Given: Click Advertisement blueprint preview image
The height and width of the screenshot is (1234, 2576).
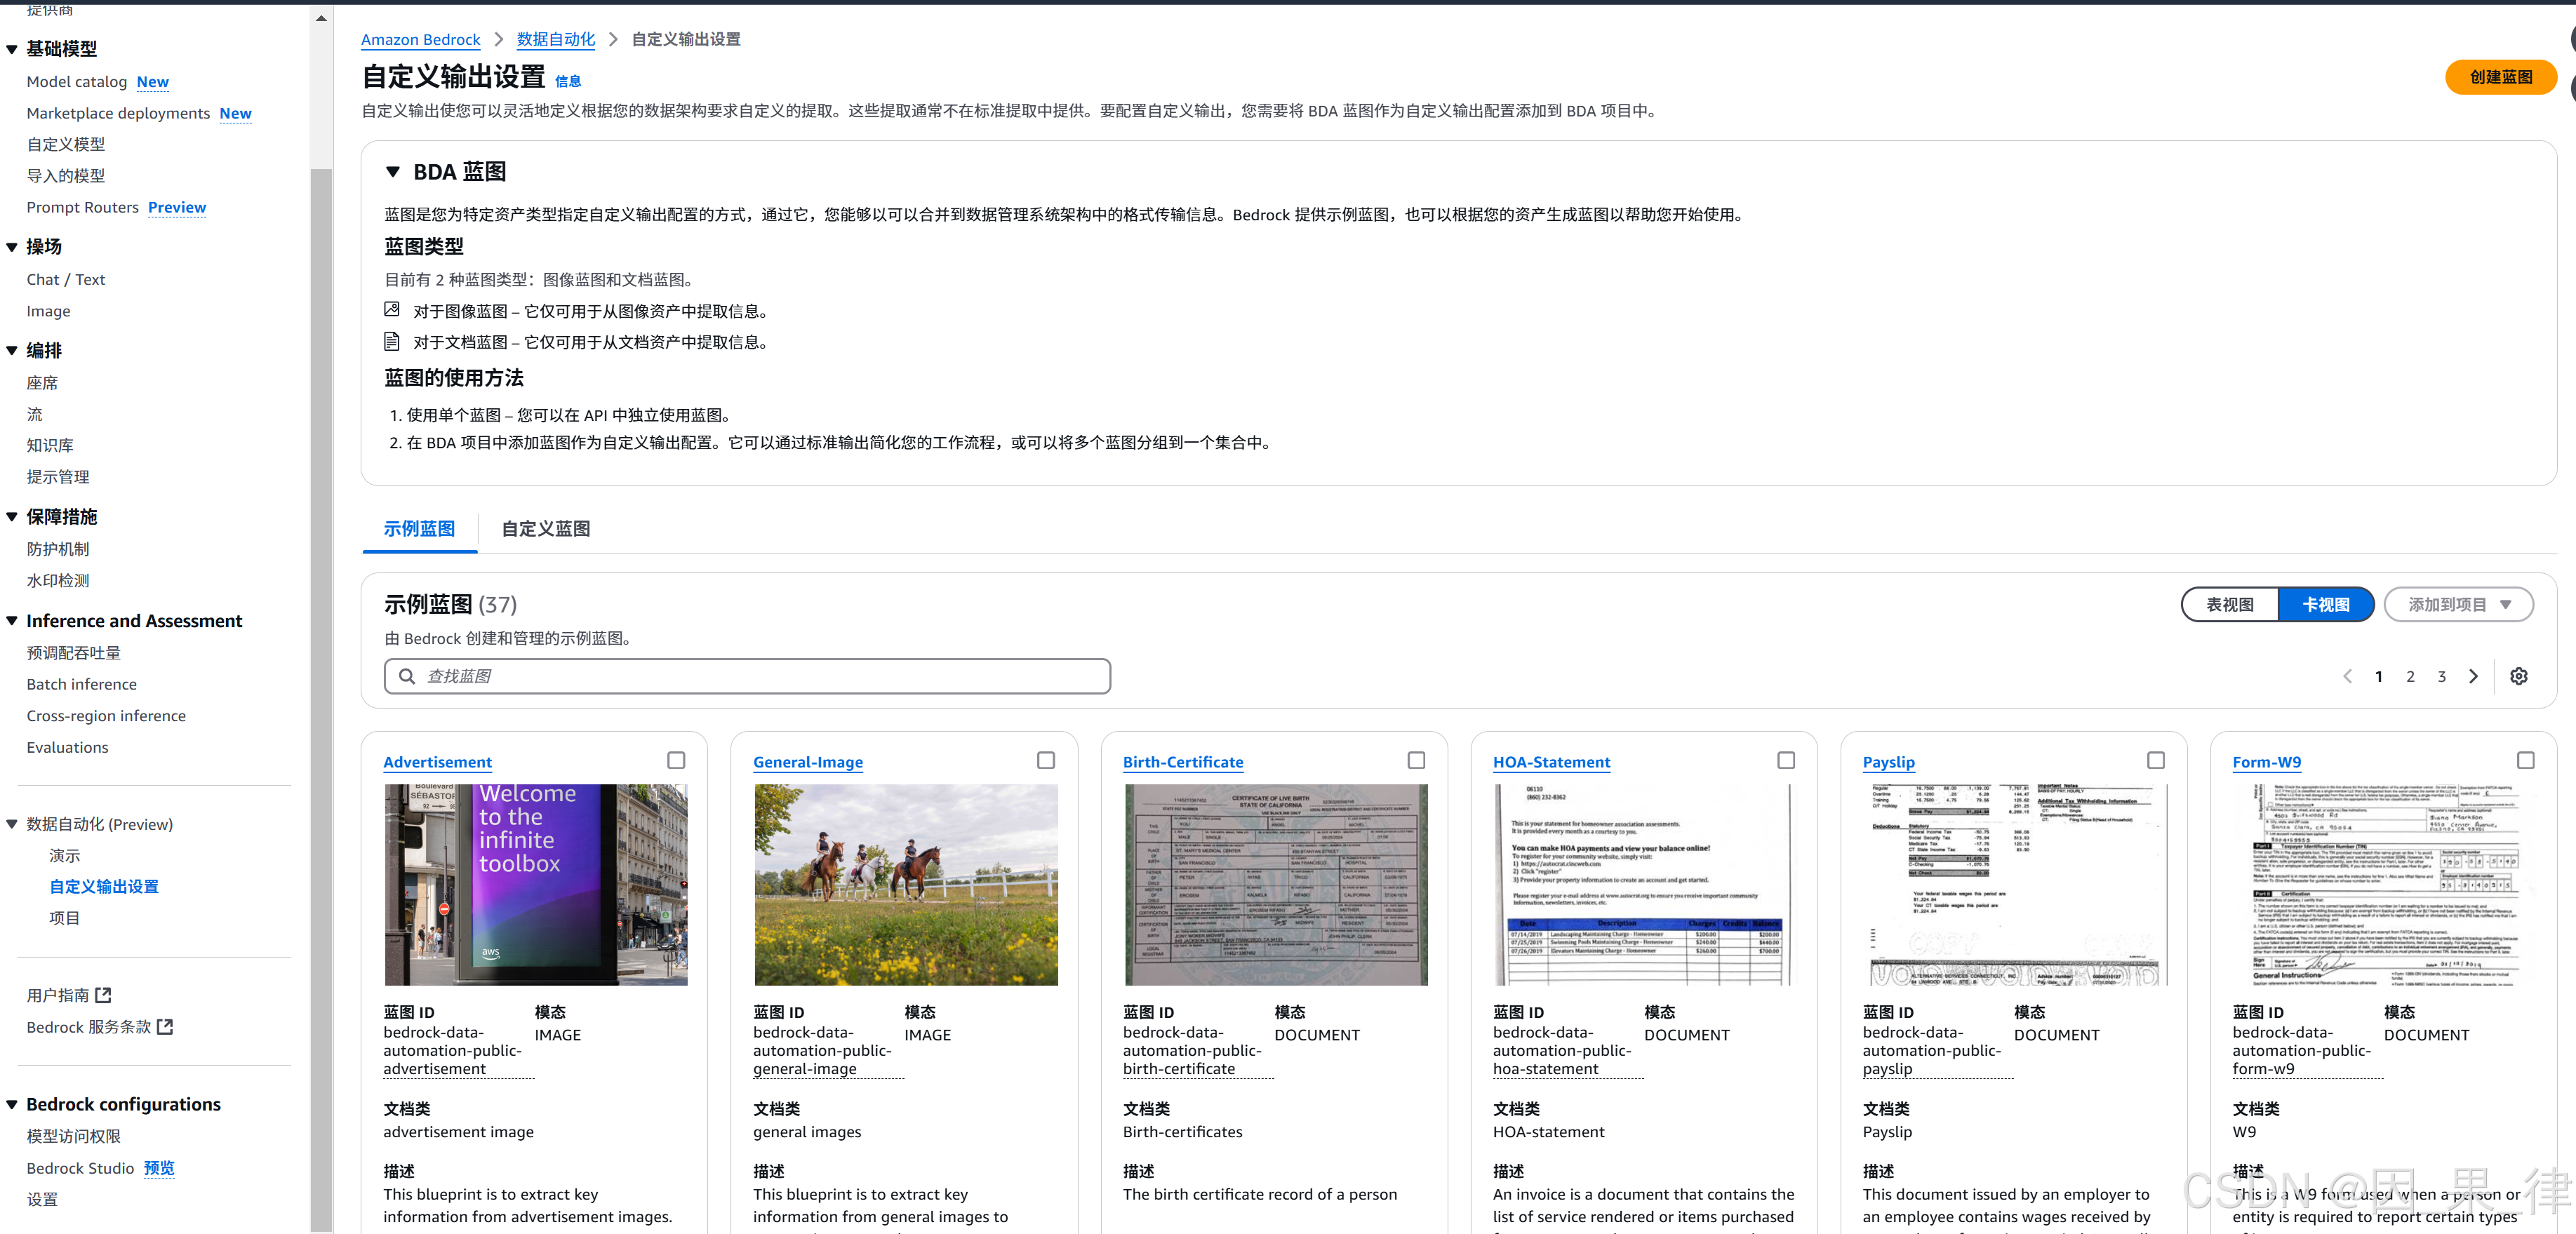Looking at the screenshot, I should (536, 884).
